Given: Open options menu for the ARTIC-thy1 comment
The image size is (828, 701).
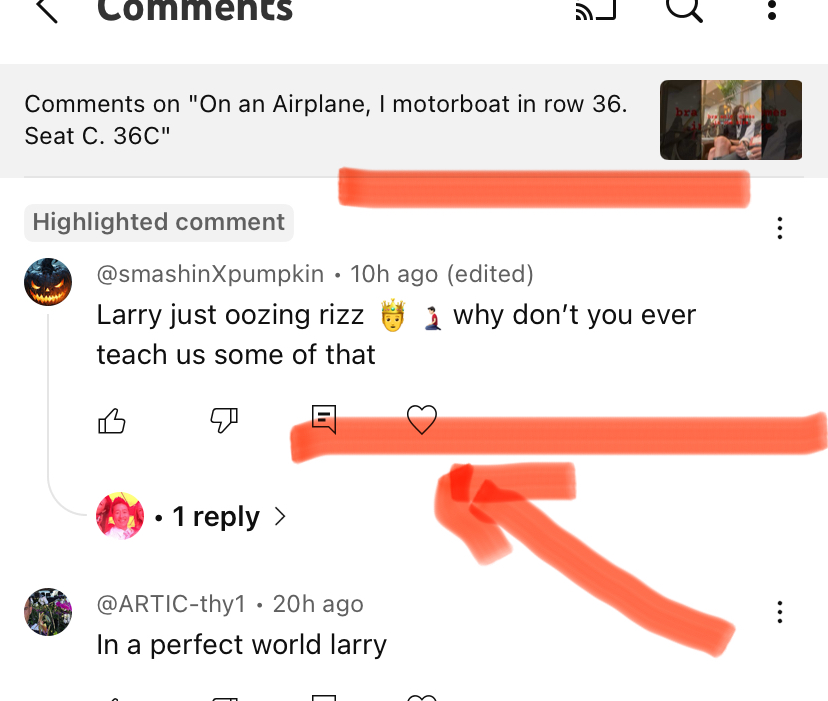Looking at the screenshot, I should [x=779, y=612].
